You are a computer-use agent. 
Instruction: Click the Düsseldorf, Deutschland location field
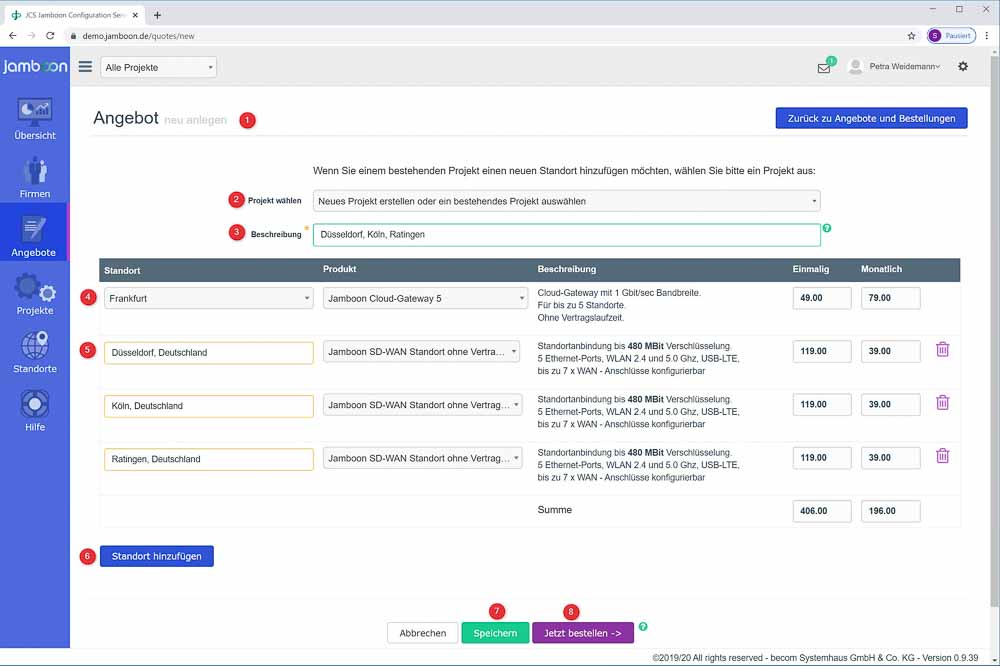(x=209, y=353)
